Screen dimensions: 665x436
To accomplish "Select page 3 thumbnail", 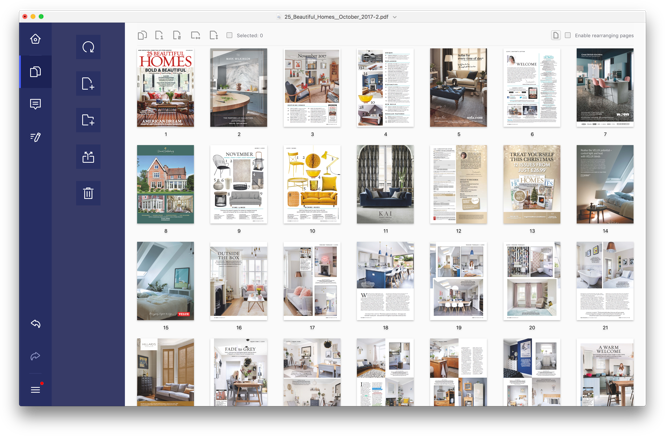I will [312, 88].
